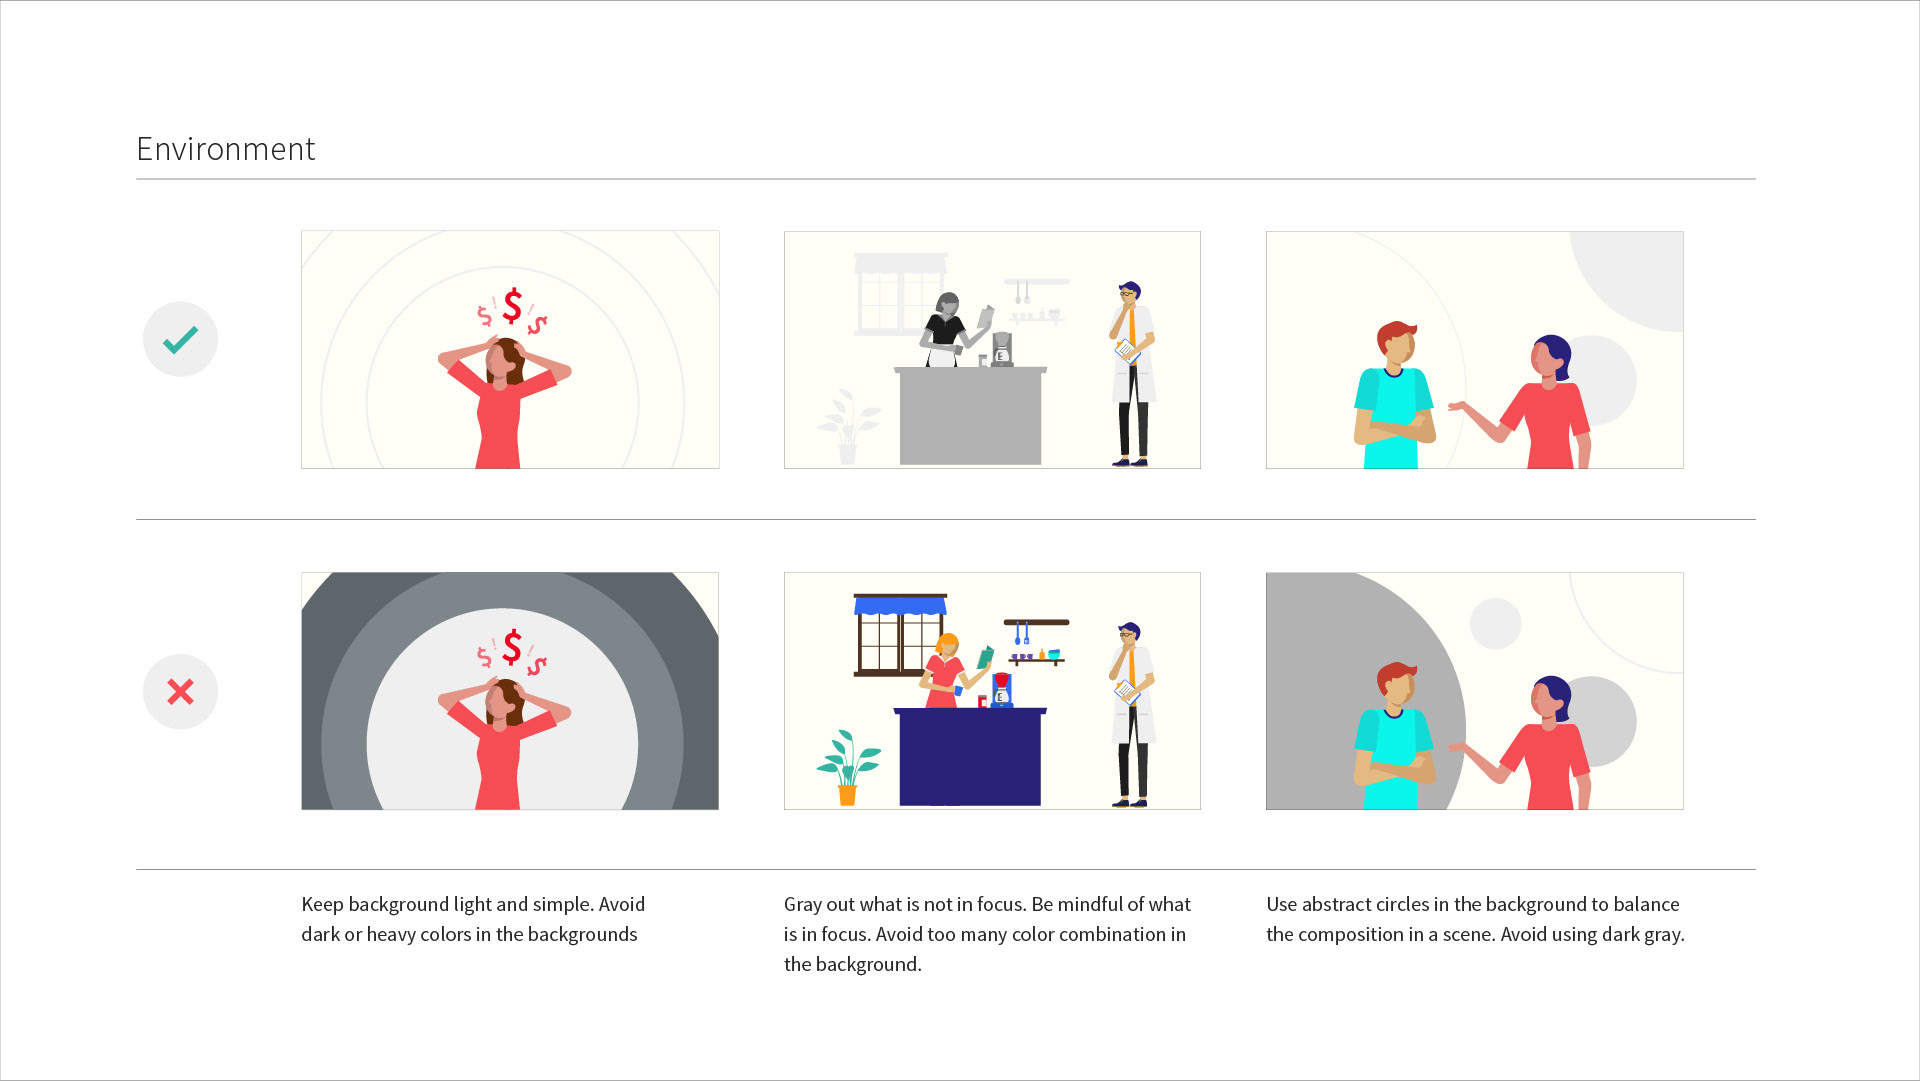Click the red X icon

click(180, 691)
